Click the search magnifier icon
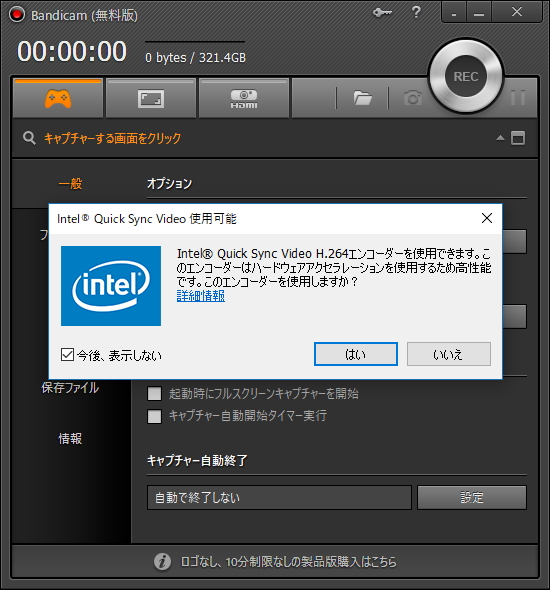Image resolution: width=550 pixels, height=590 pixels. point(29,138)
